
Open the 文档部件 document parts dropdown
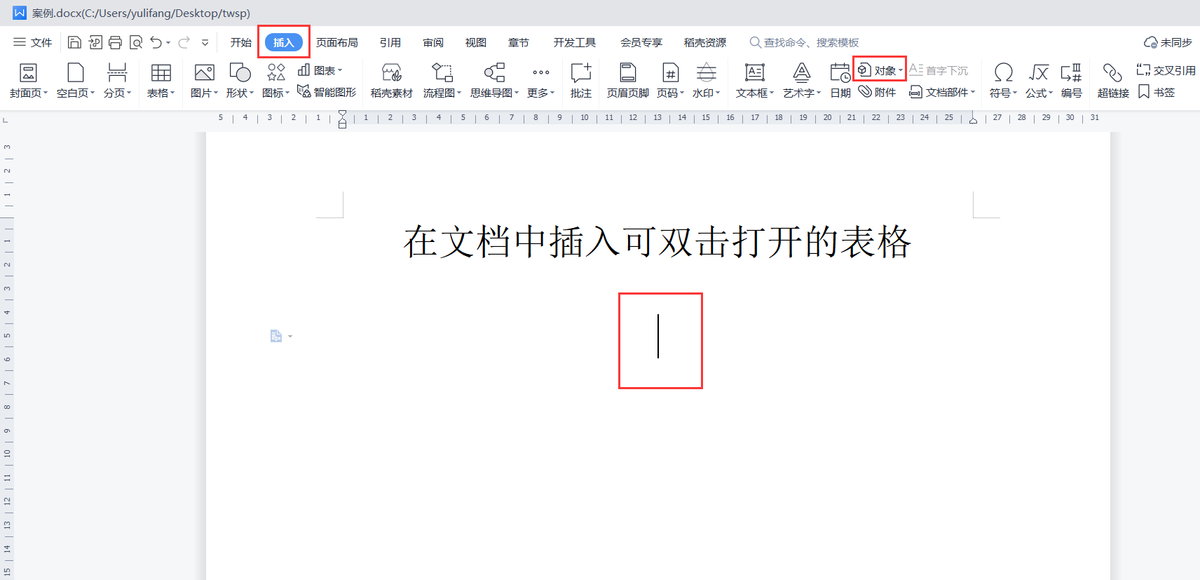tap(943, 91)
